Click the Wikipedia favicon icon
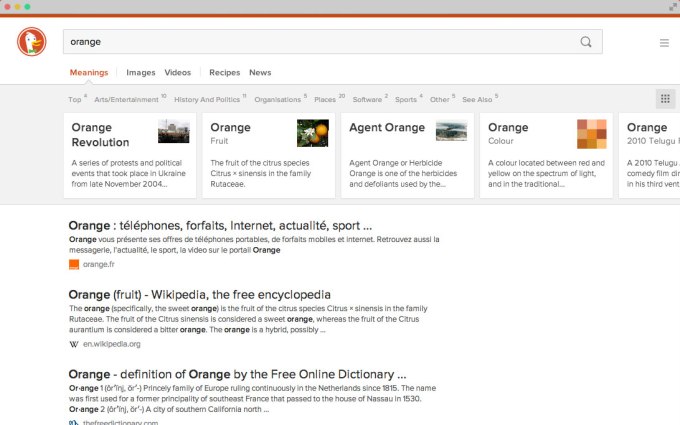Viewport: 680px width, 425px height. (x=74, y=344)
